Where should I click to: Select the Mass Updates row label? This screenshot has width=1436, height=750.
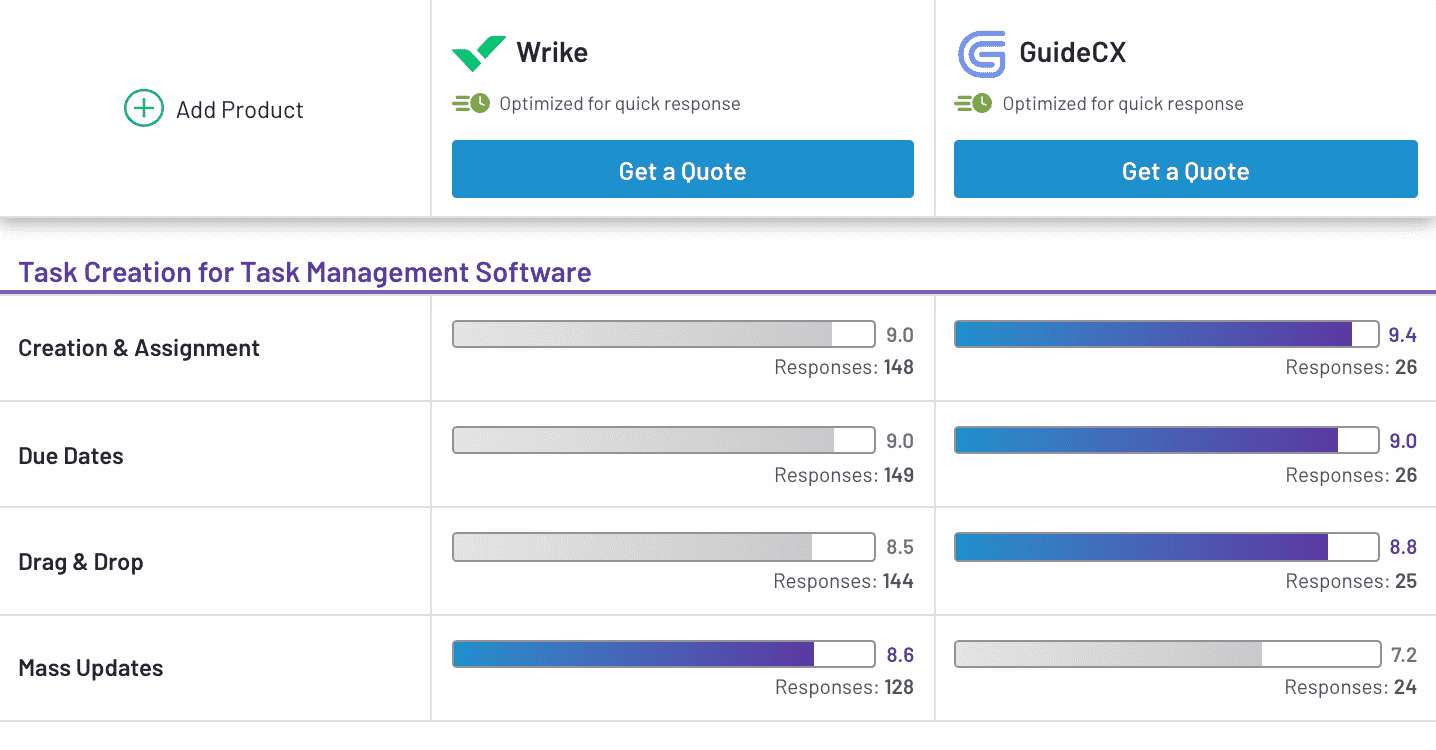click(x=91, y=668)
